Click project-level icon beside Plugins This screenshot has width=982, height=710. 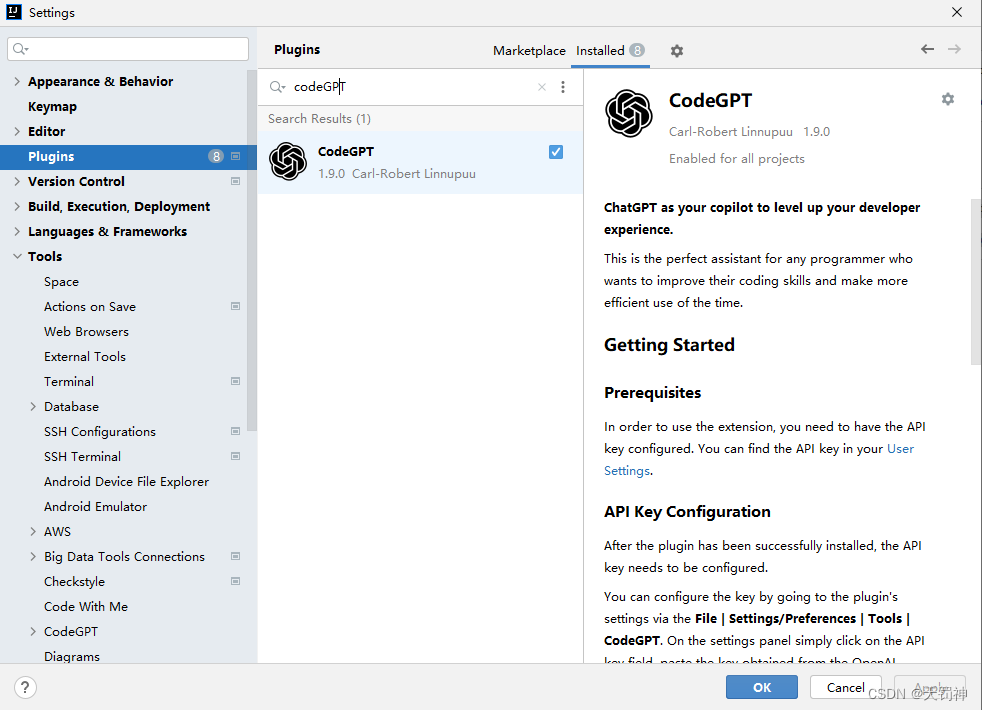[235, 157]
